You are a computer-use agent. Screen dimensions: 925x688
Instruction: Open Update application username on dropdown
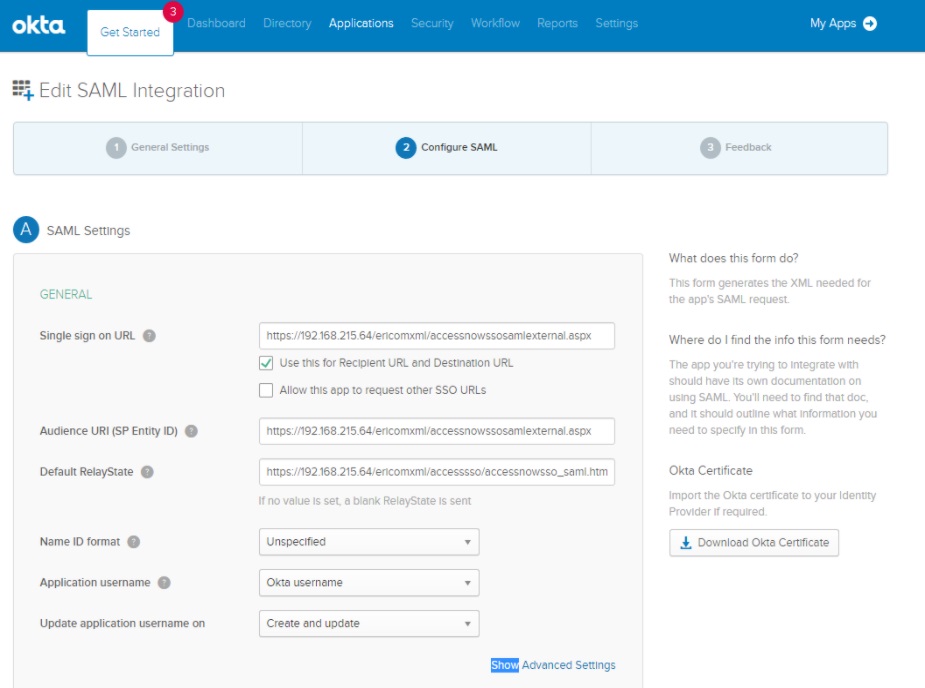(368, 624)
